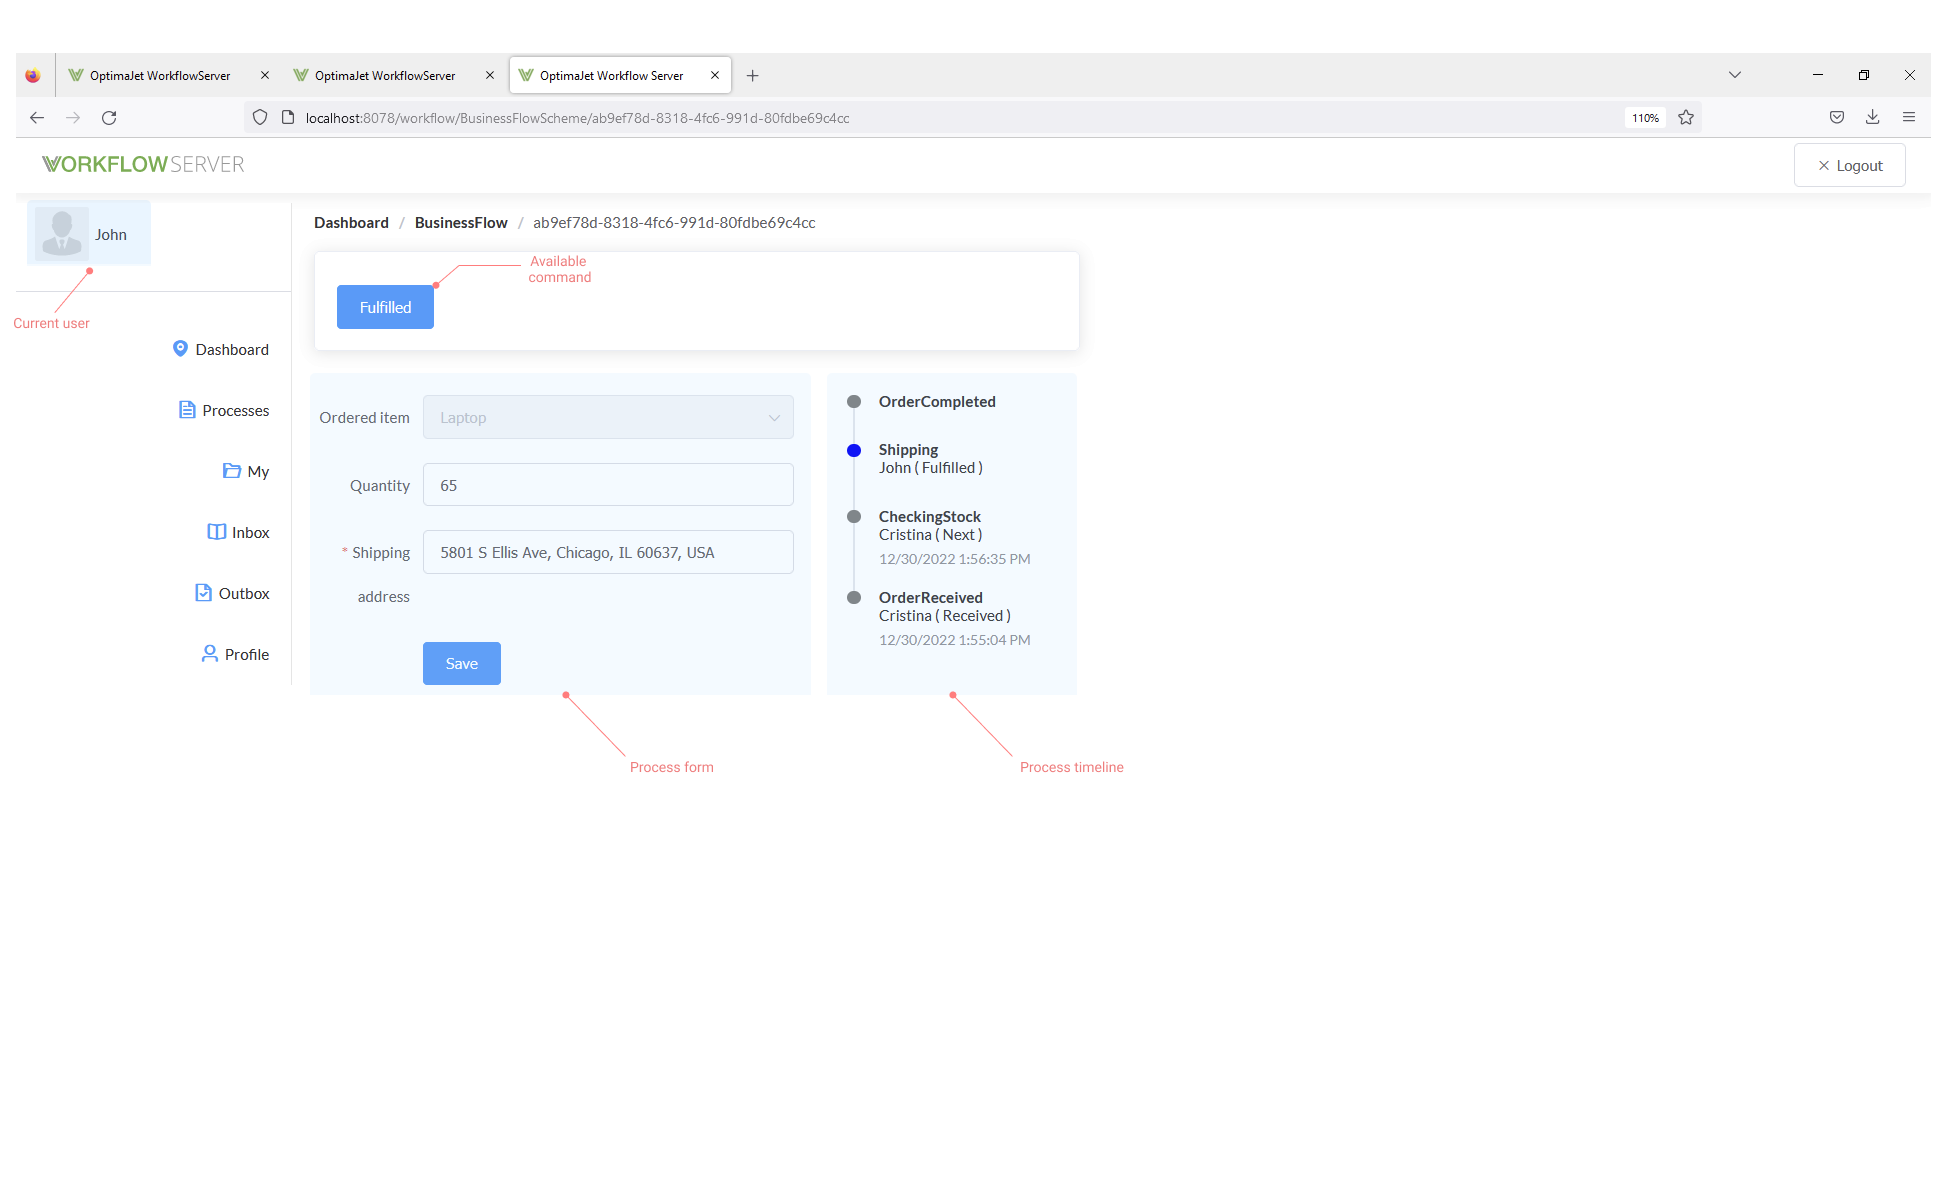Click the Ordered item dropdown arrow
This screenshot has width=1948, height=1186.
[774, 418]
